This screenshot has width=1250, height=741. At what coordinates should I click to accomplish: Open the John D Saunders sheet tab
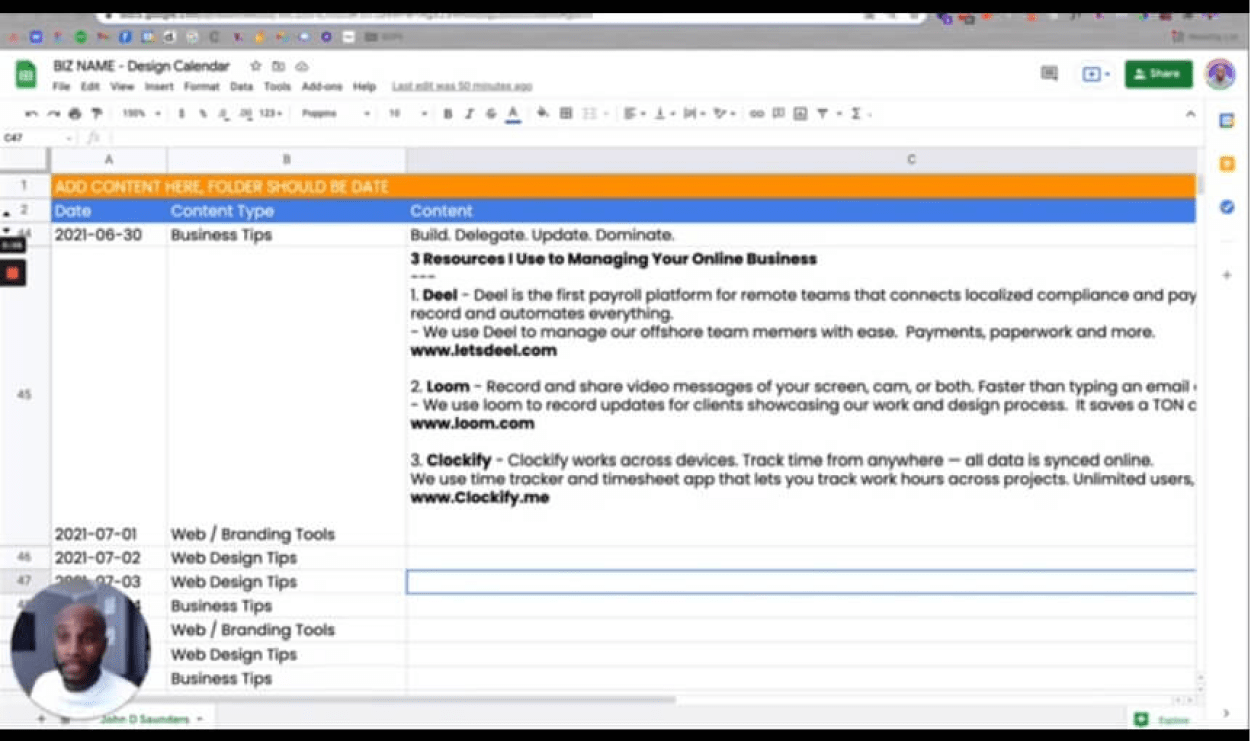click(151, 719)
